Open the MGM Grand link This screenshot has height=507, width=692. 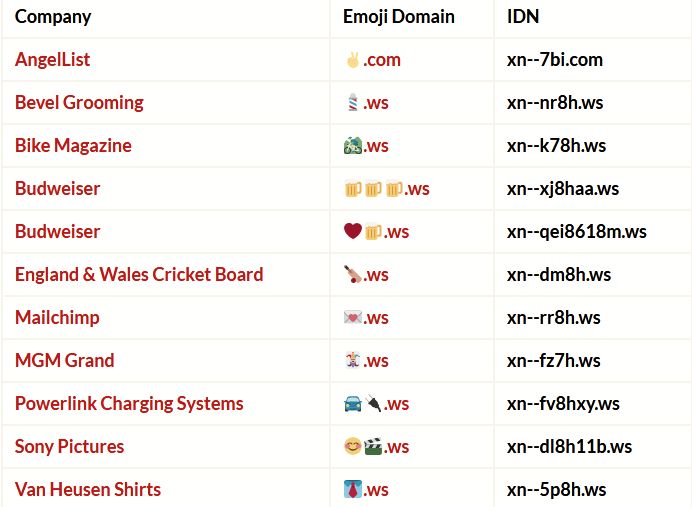click(64, 360)
